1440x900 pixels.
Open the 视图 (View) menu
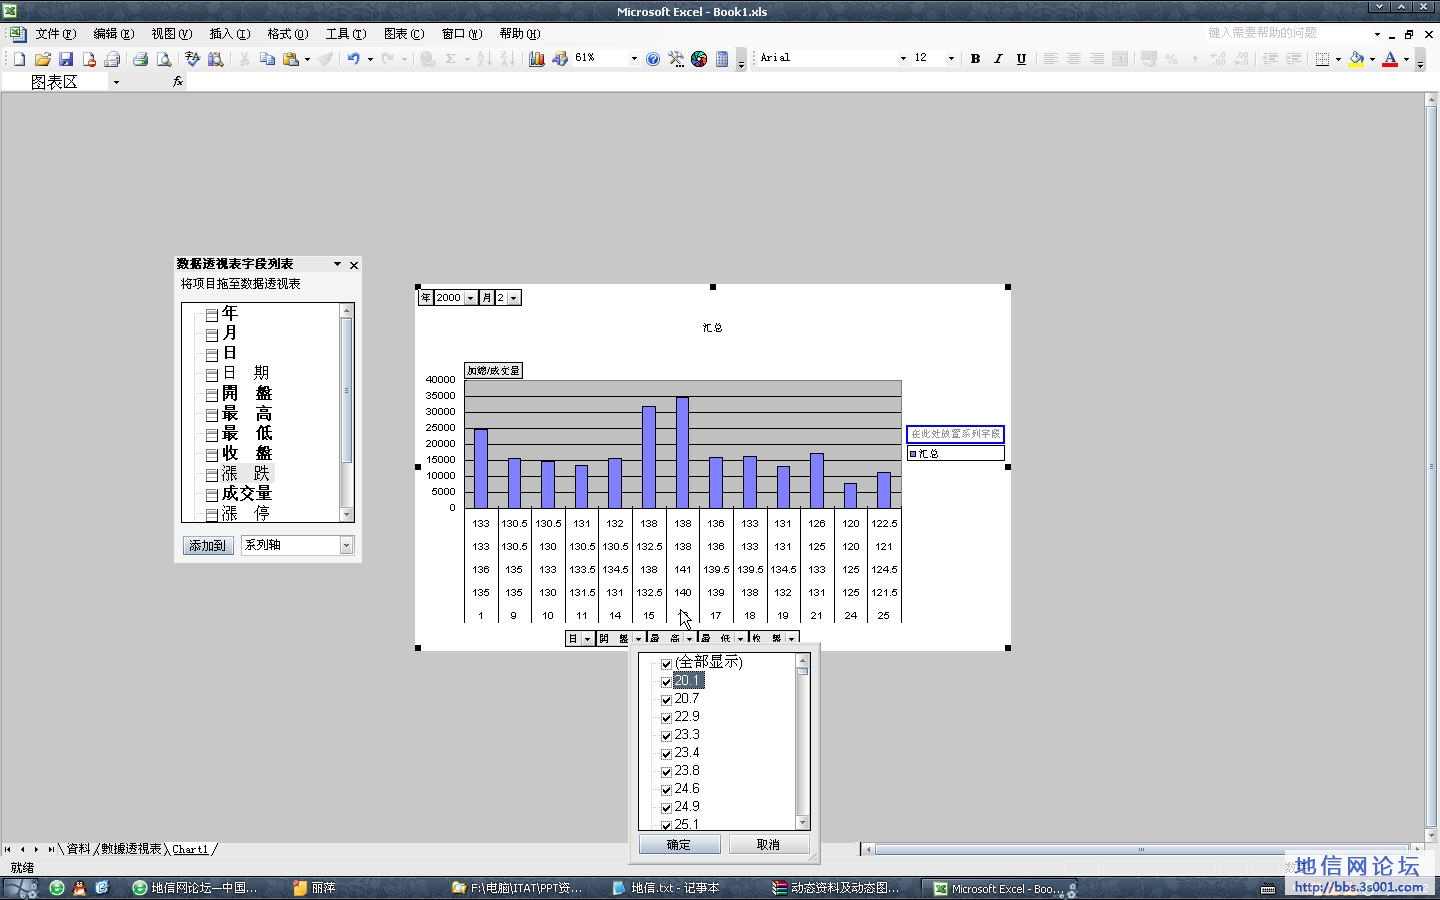(x=171, y=34)
